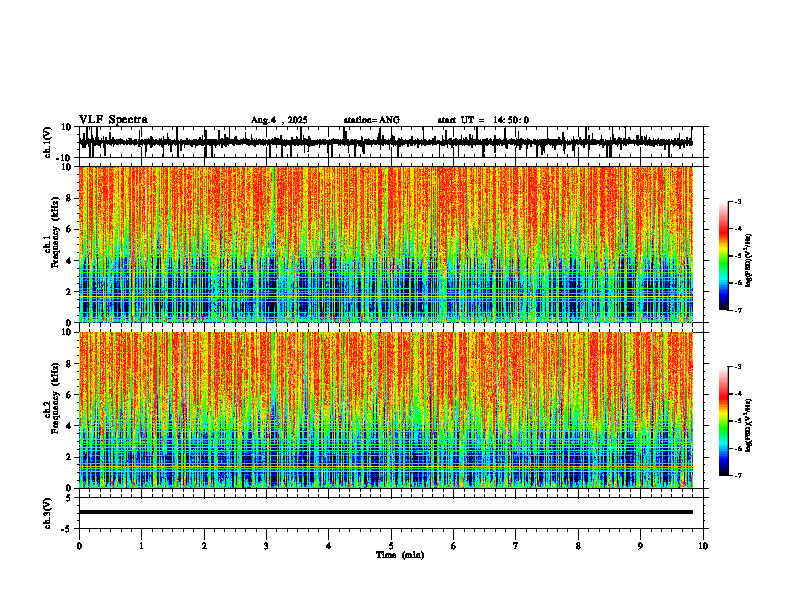
Task: Select the "ch.3(V)" axis label
Action: click(x=48, y=513)
